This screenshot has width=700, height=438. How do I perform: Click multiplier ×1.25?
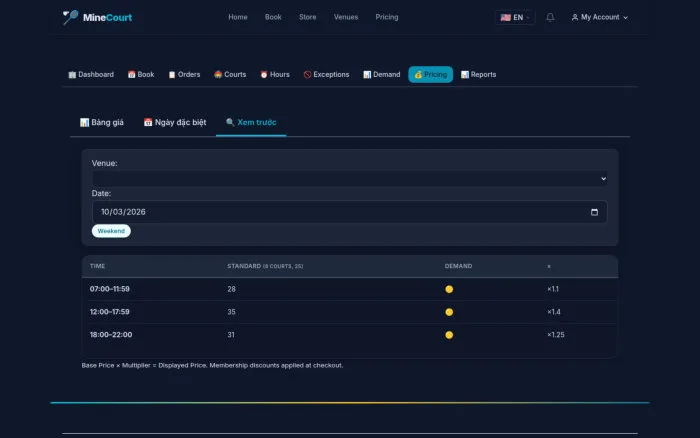point(556,334)
